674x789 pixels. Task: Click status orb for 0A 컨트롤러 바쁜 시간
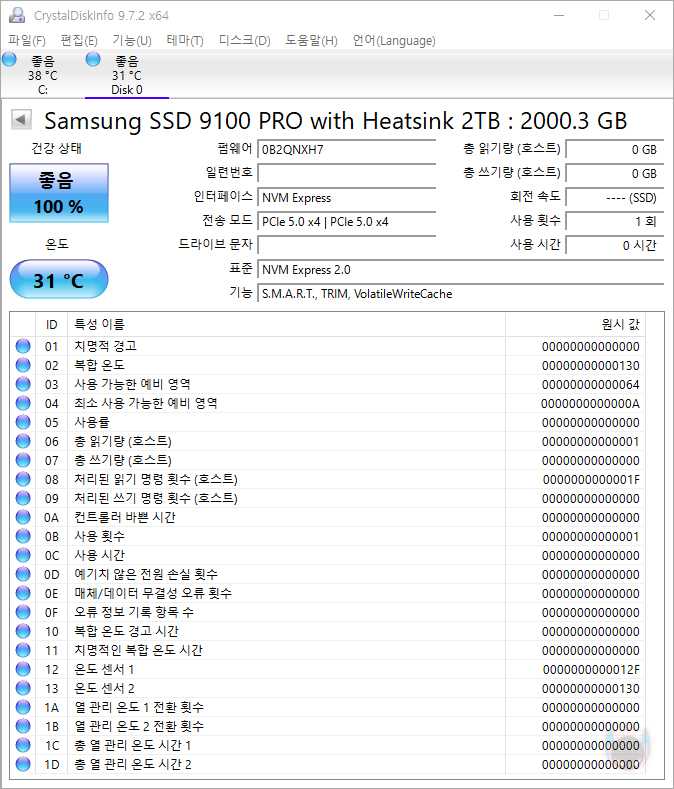23,517
